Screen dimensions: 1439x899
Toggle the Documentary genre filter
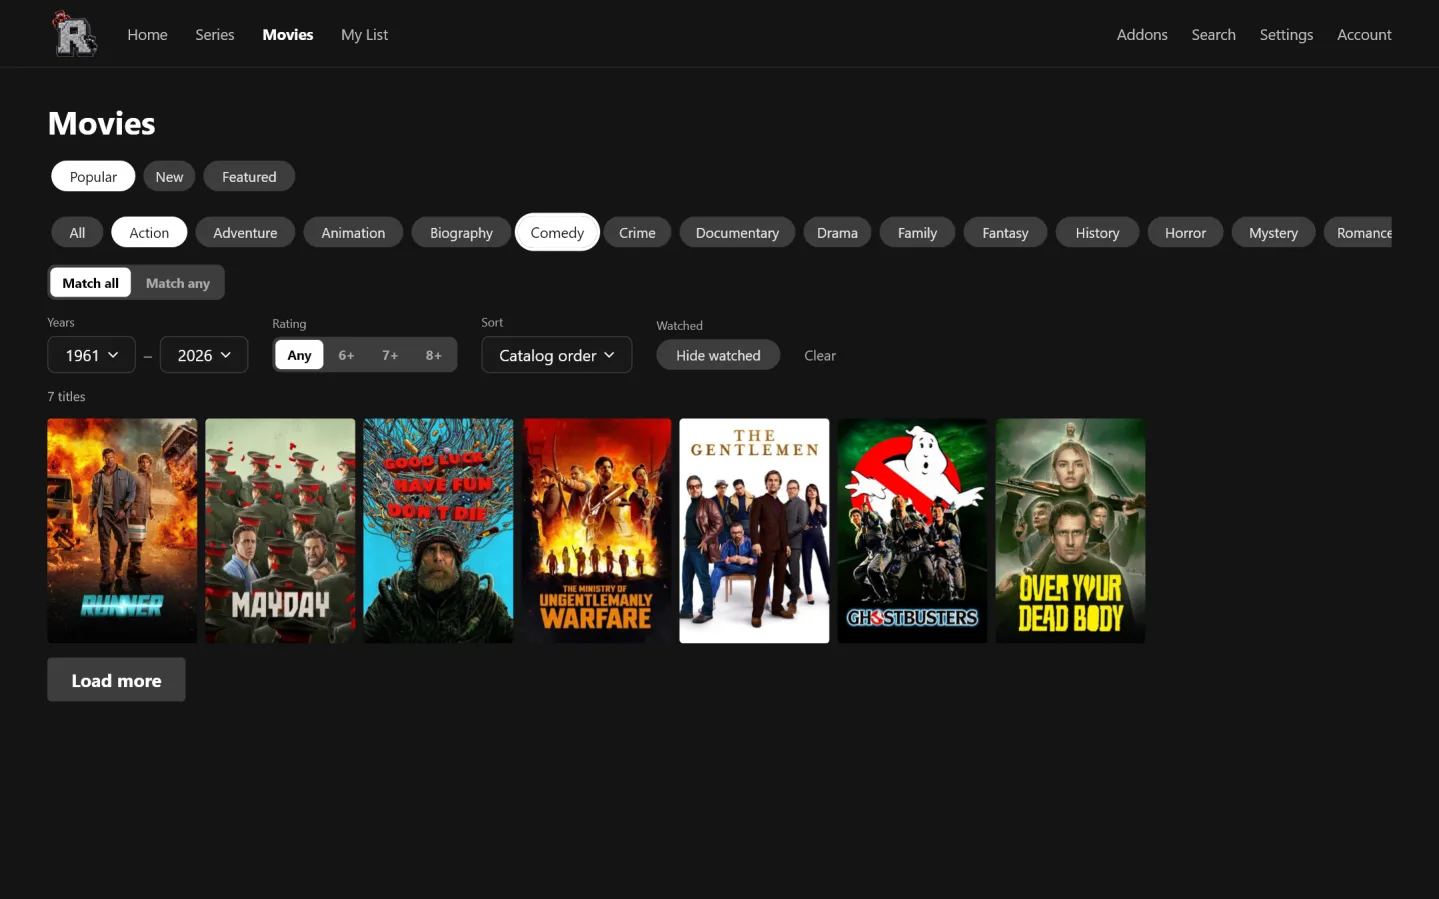pyautogui.click(x=737, y=233)
